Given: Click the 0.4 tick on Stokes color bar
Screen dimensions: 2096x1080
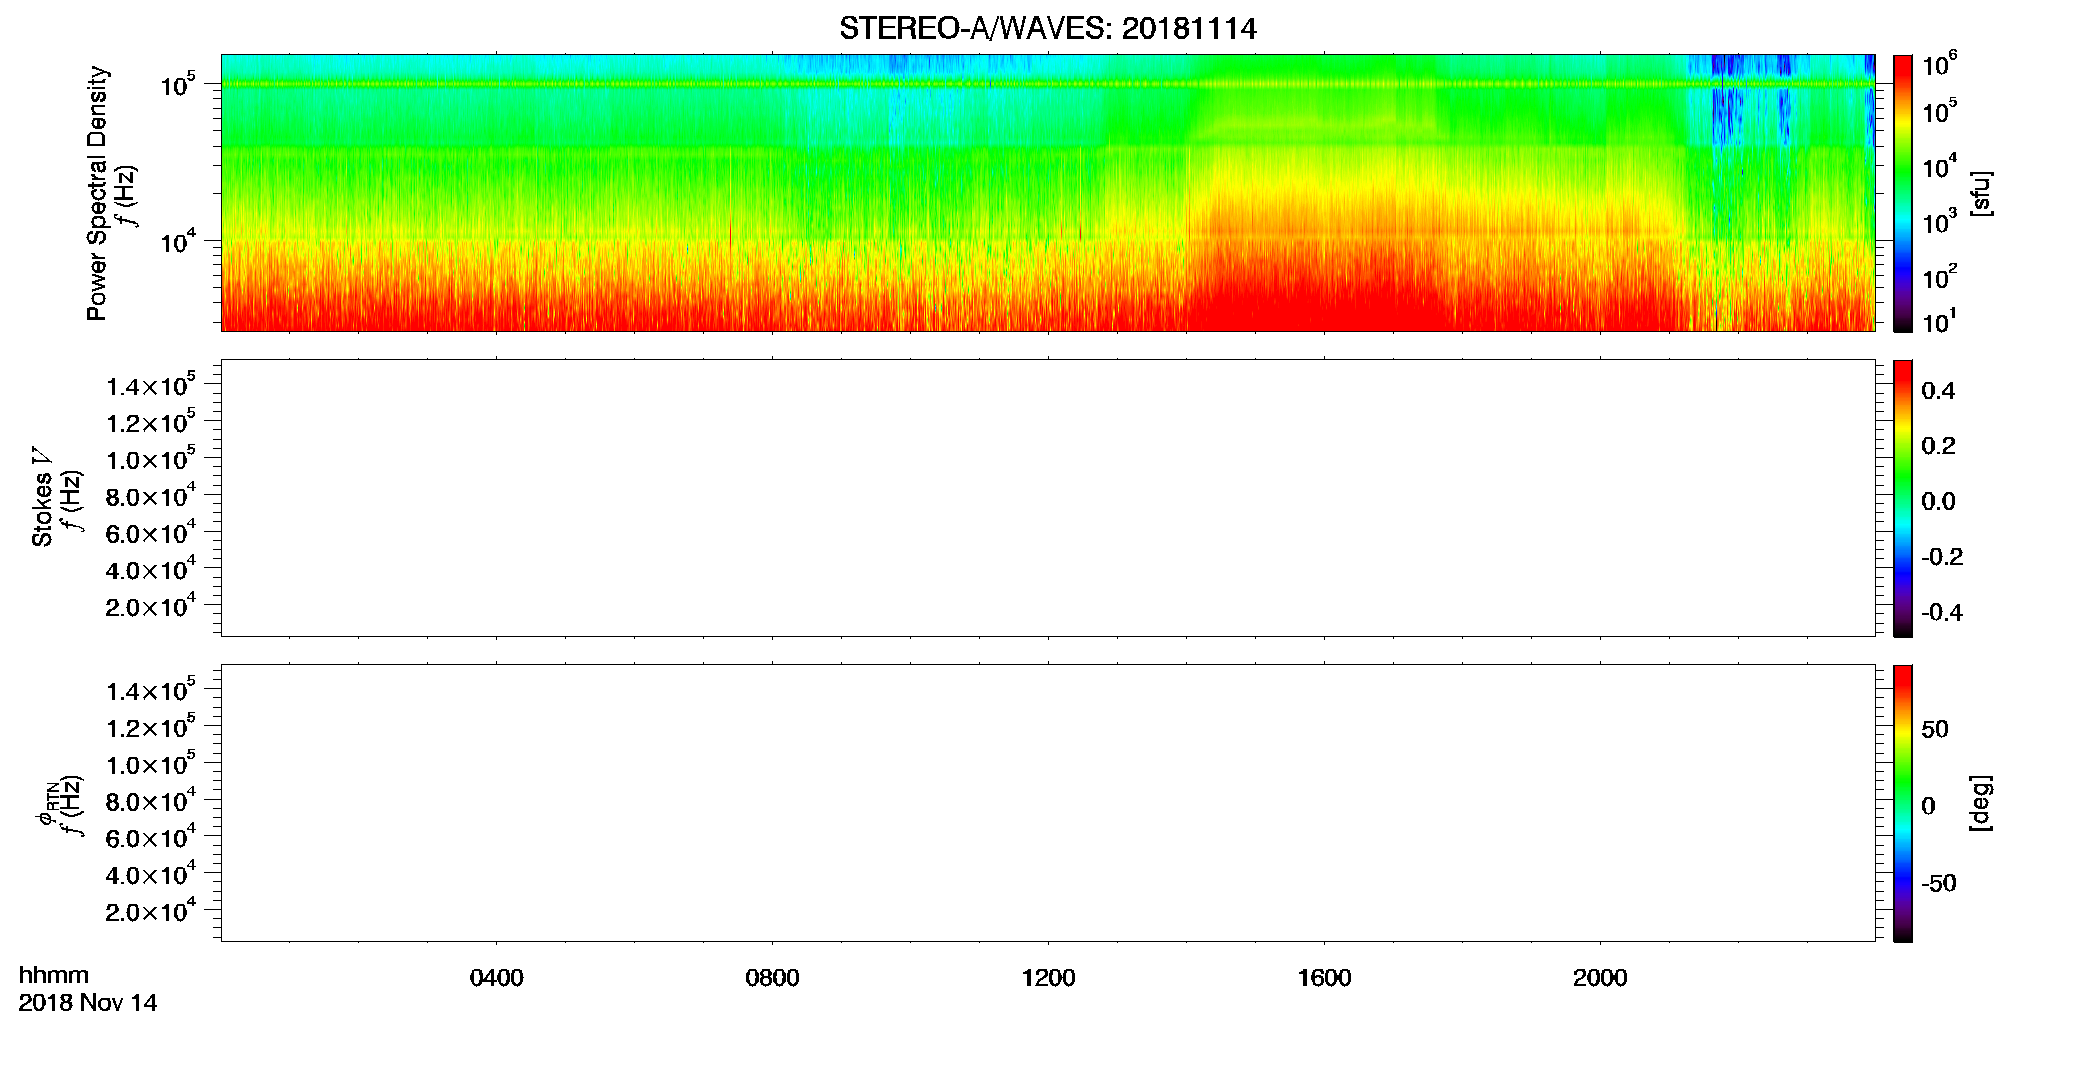Looking at the screenshot, I should click(1938, 391).
